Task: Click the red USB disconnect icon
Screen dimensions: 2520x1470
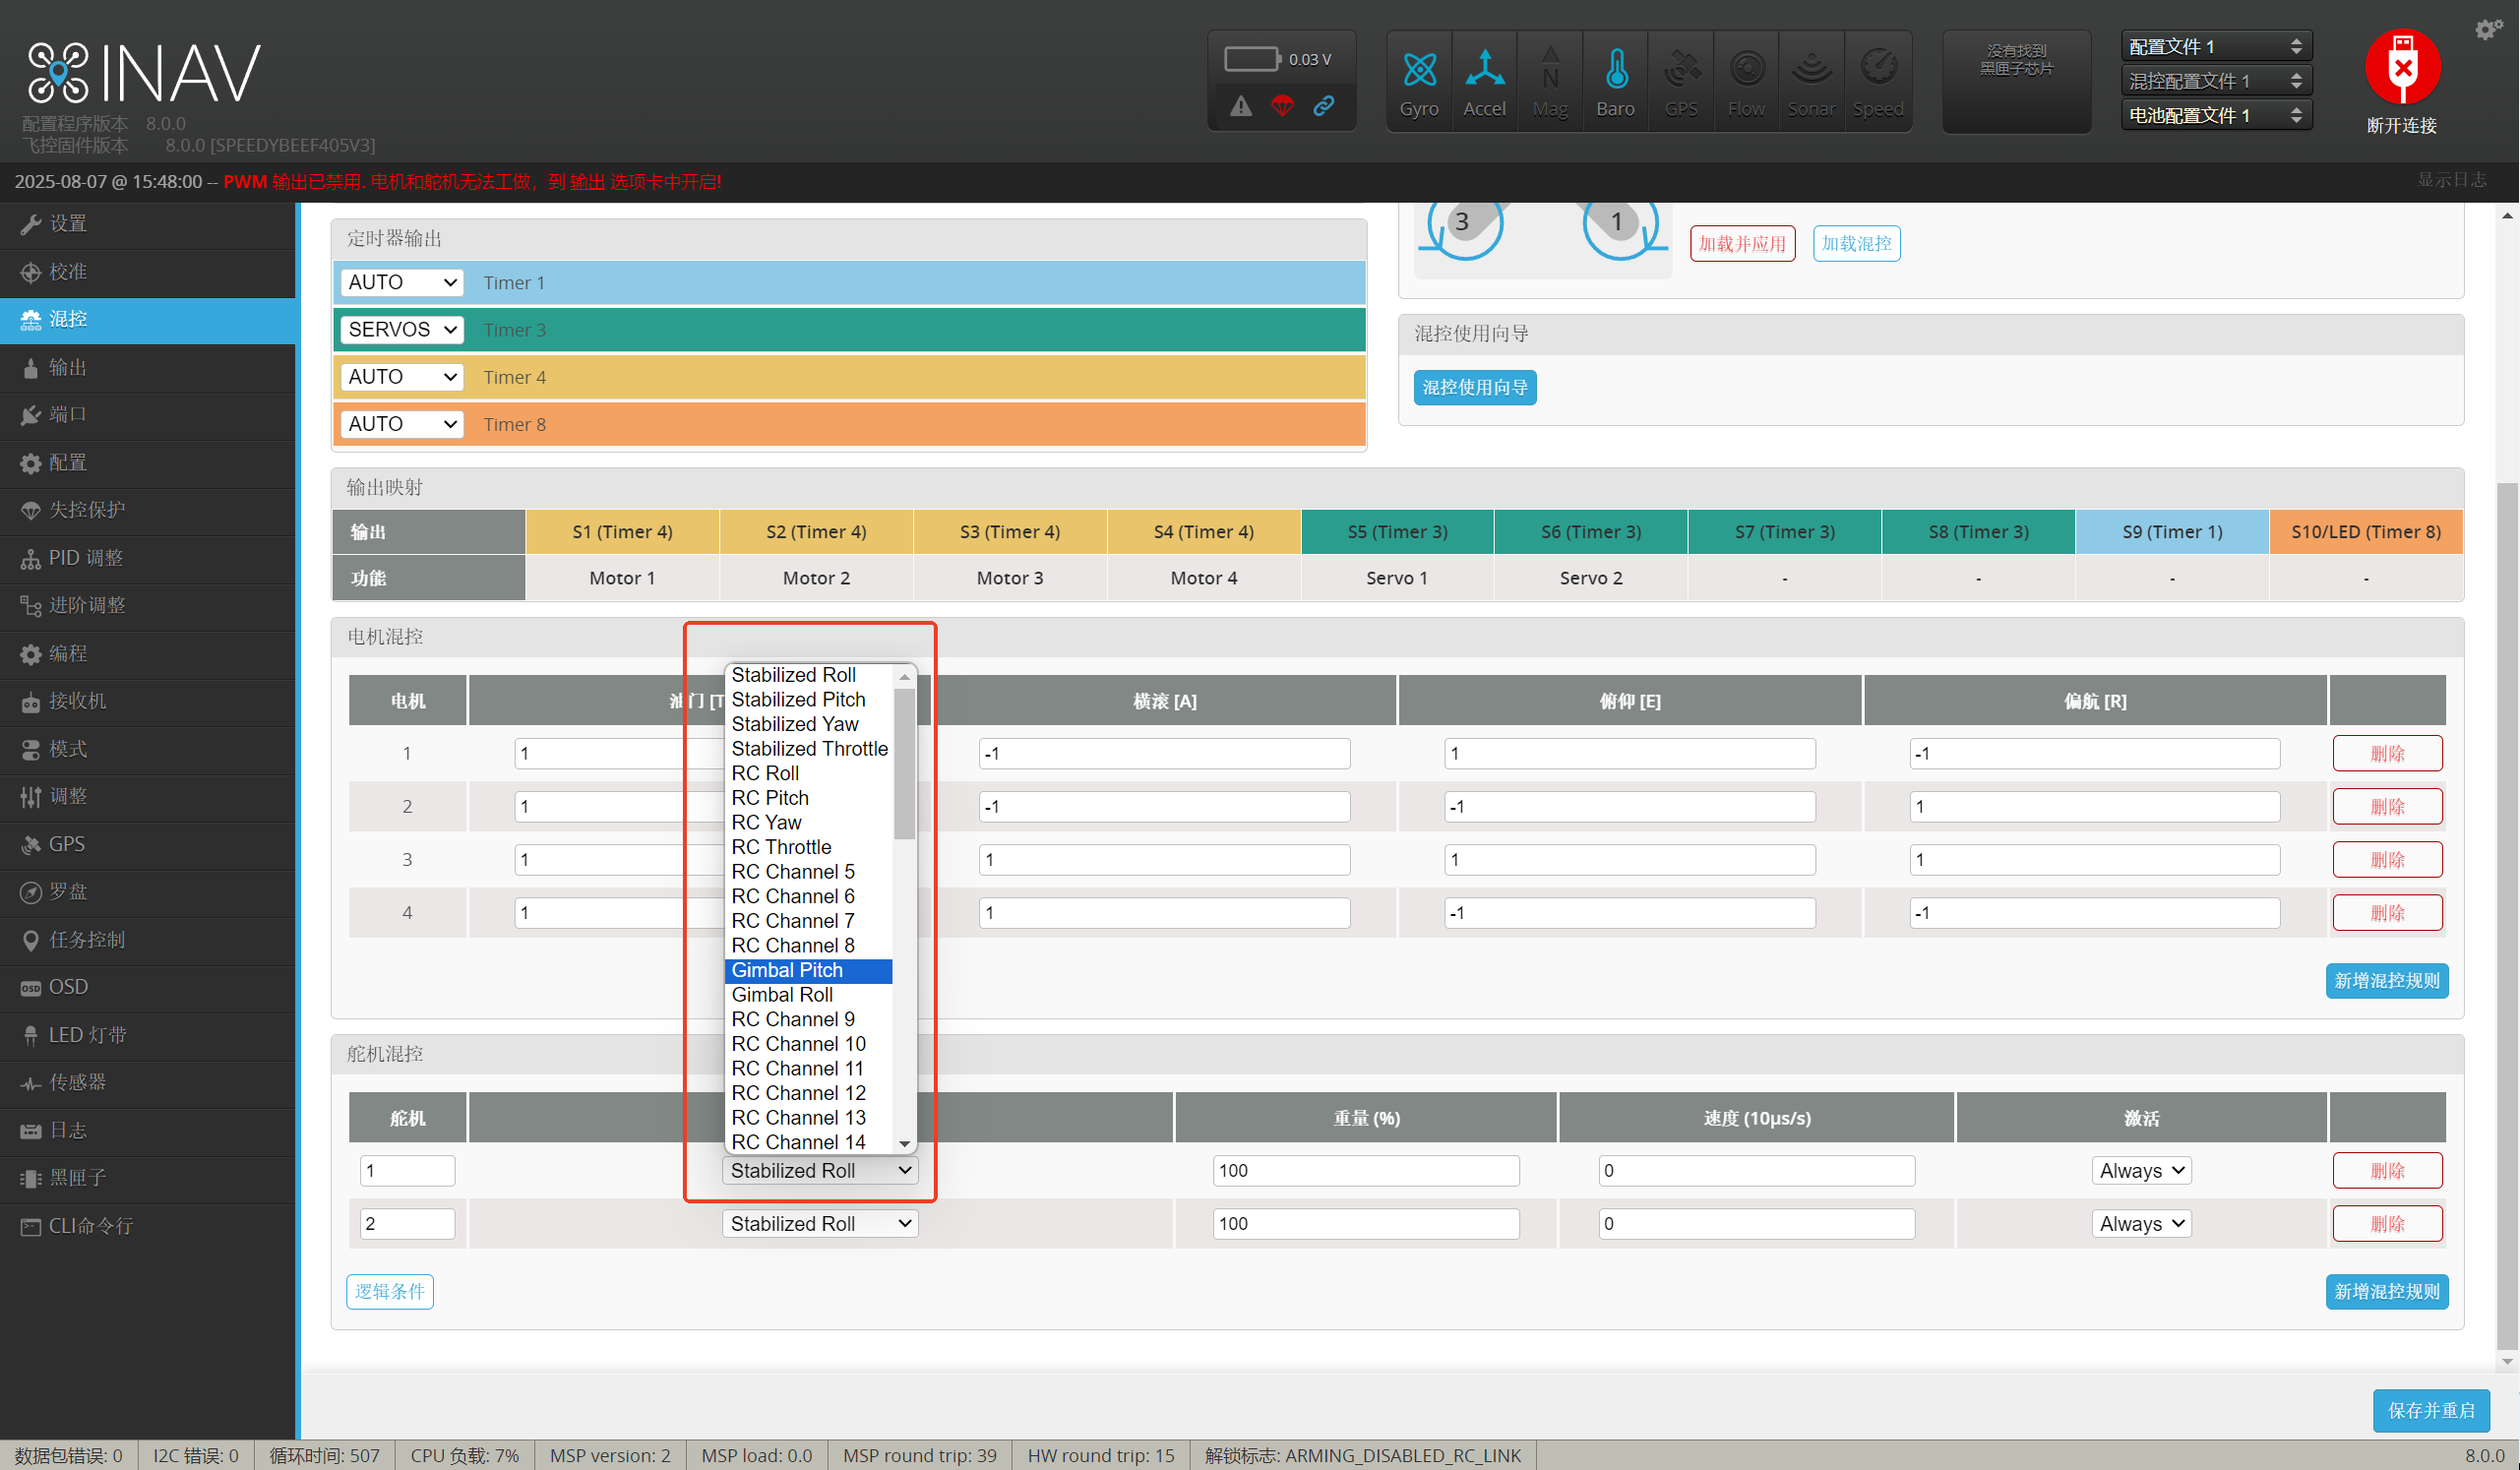Action: click(2402, 67)
